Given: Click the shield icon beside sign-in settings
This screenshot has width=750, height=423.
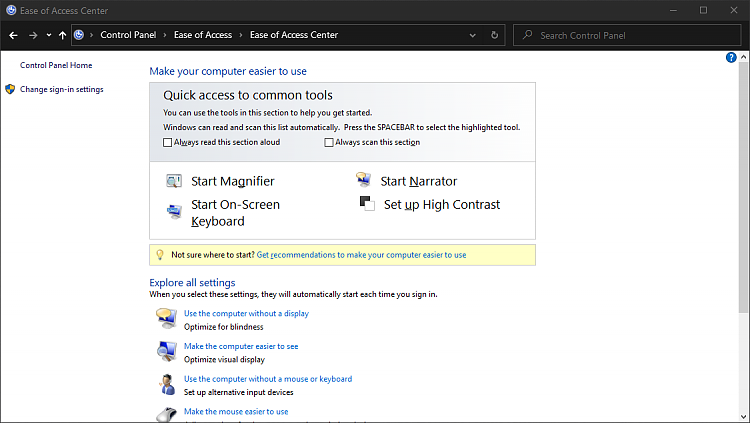Looking at the screenshot, I should pyautogui.click(x=10, y=89).
